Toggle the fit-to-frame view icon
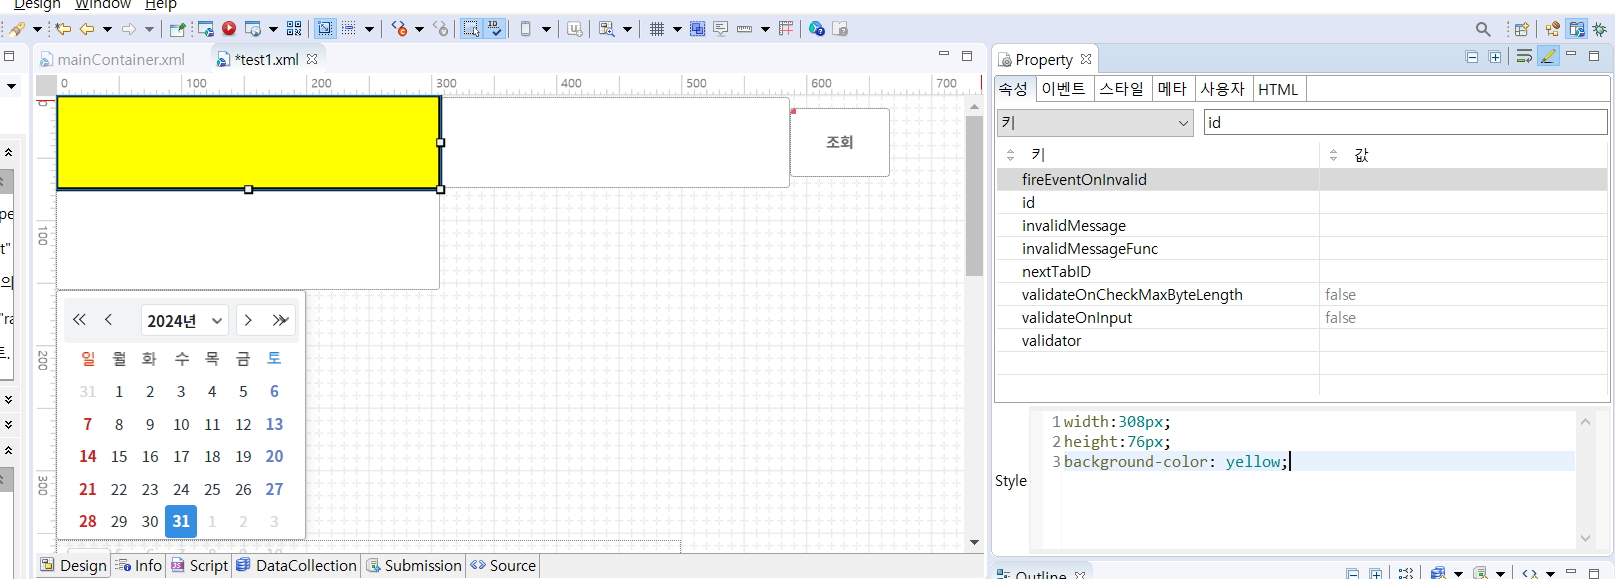 coord(325,29)
